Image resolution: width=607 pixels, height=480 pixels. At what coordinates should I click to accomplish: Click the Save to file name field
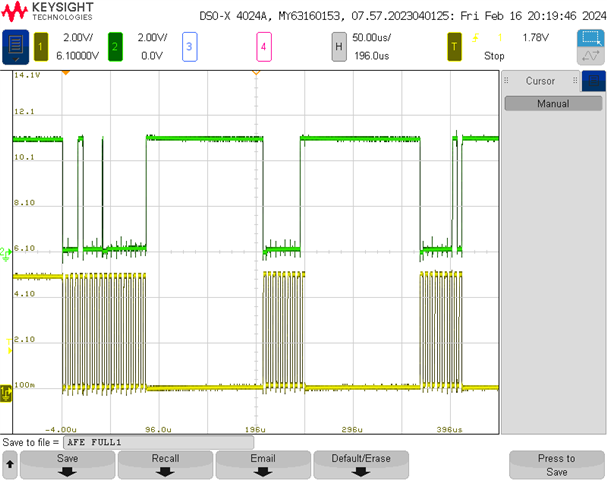point(159,442)
